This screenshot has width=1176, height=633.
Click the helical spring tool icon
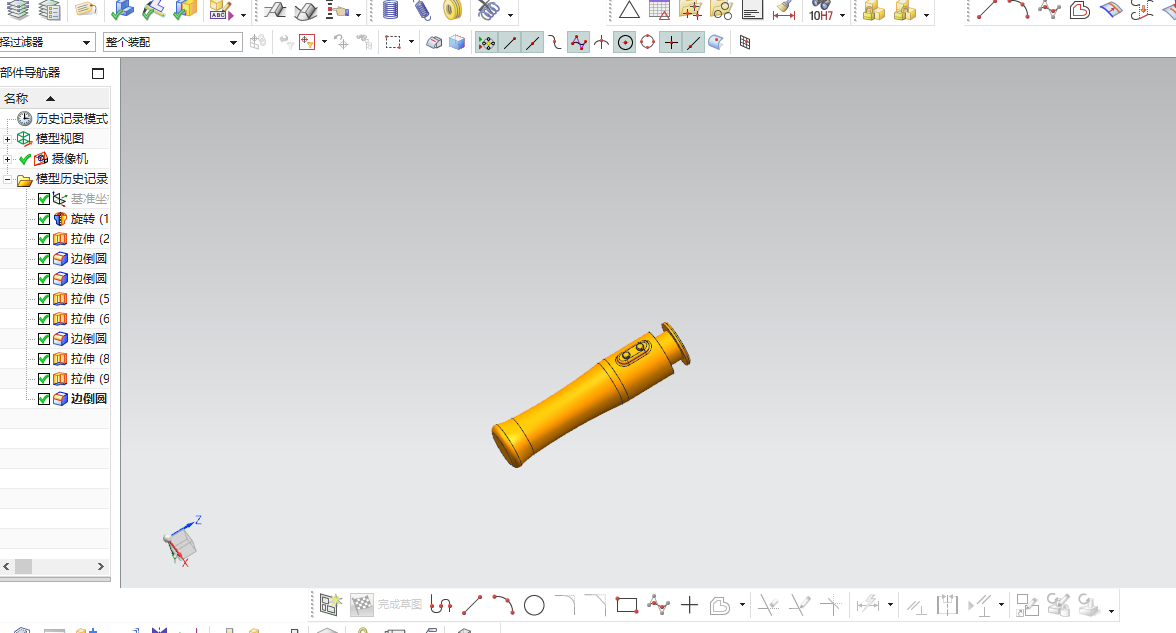tap(390, 10)
